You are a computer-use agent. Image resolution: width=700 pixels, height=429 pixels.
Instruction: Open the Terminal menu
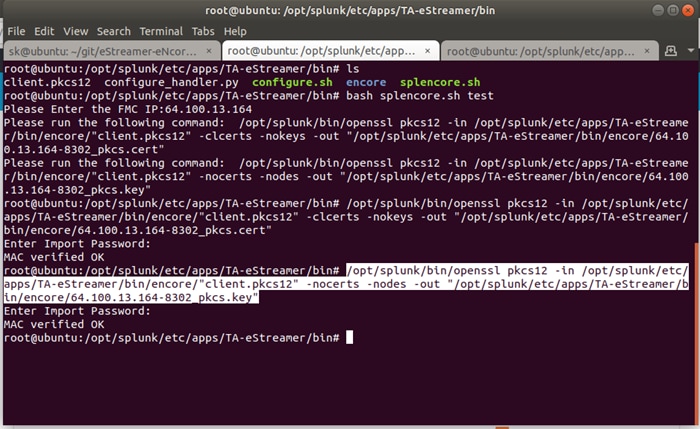coord(161,31)
